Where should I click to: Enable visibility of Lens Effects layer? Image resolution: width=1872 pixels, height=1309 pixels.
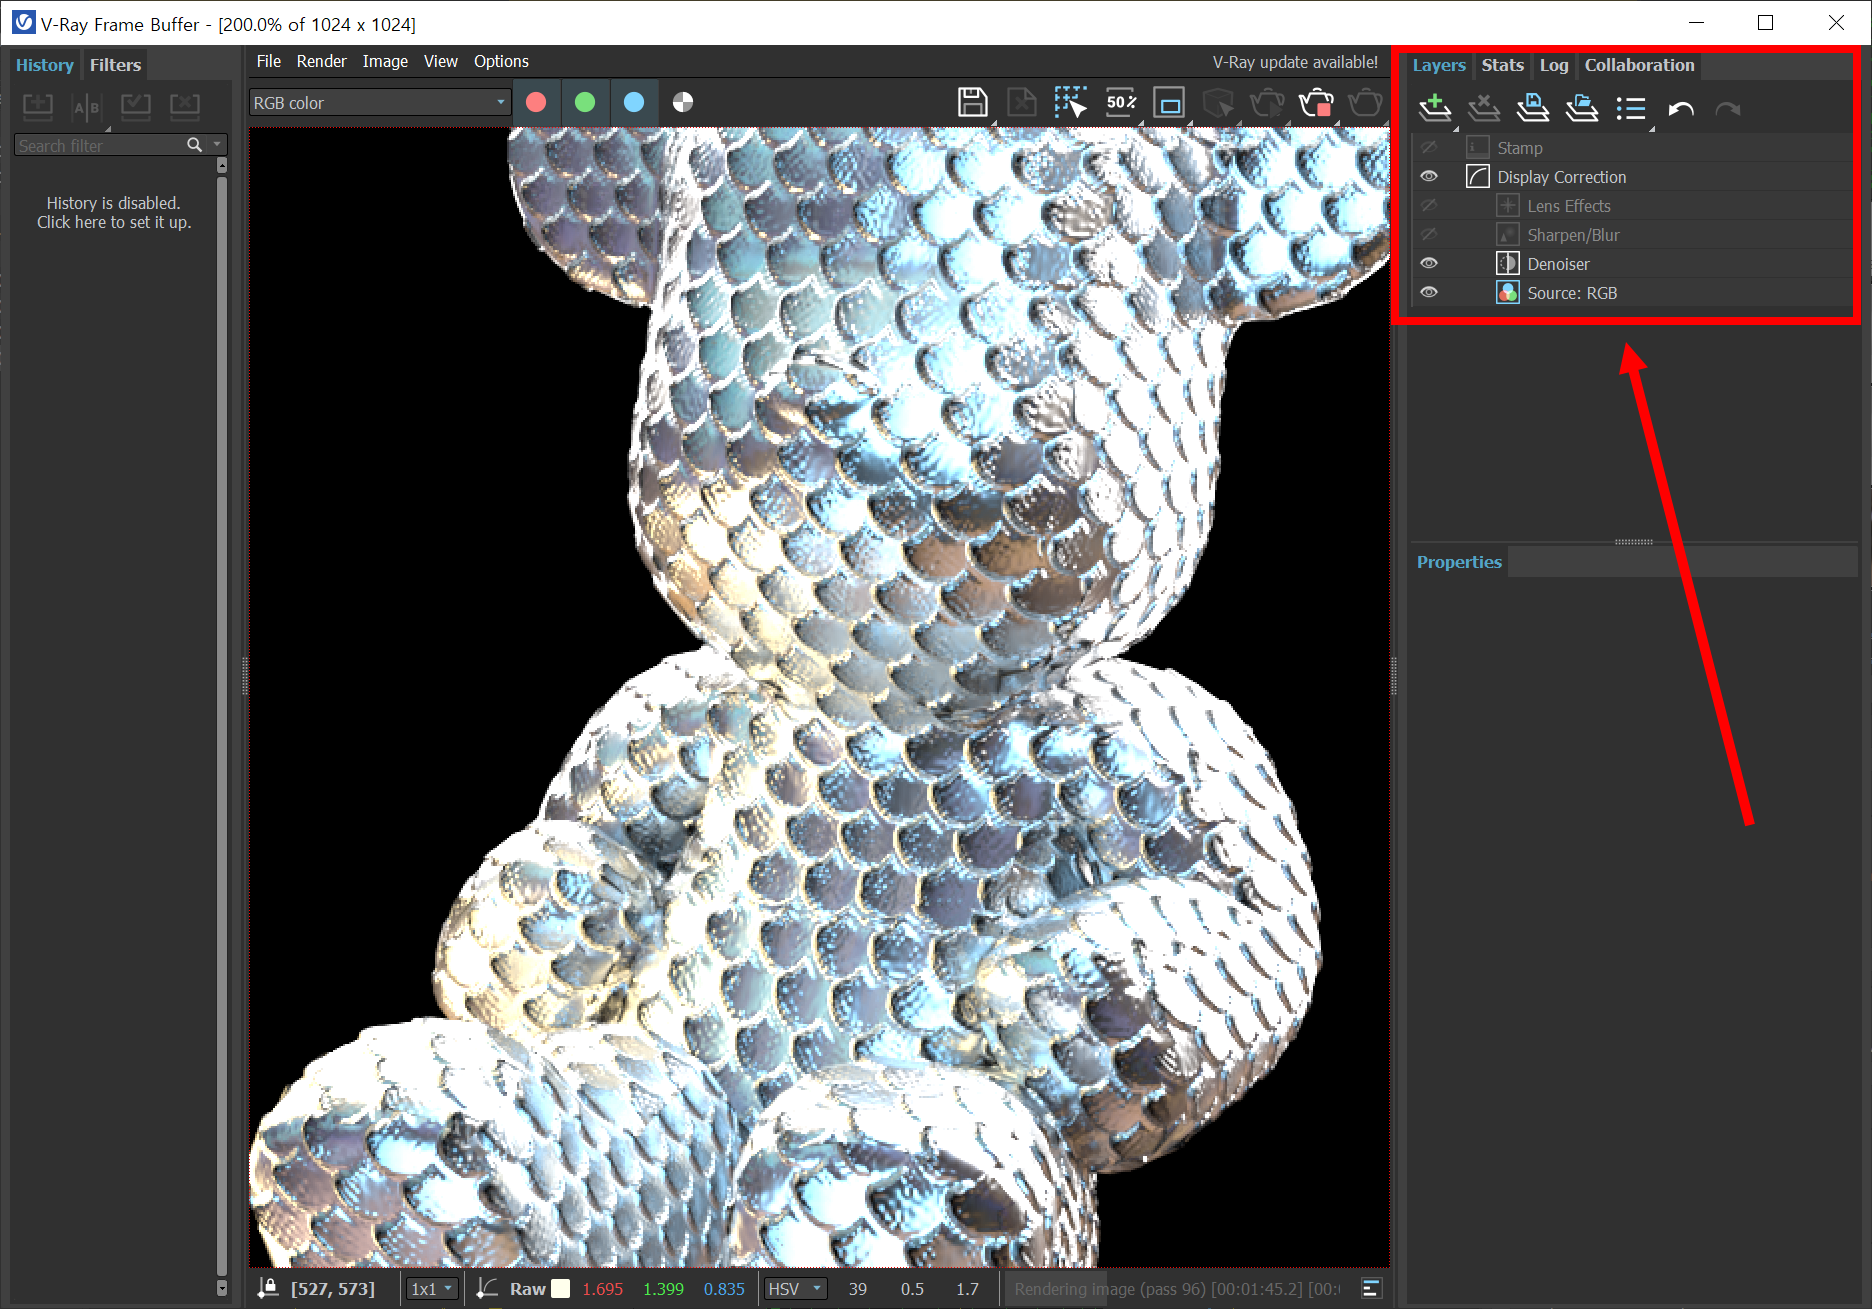pos(1429,206)
